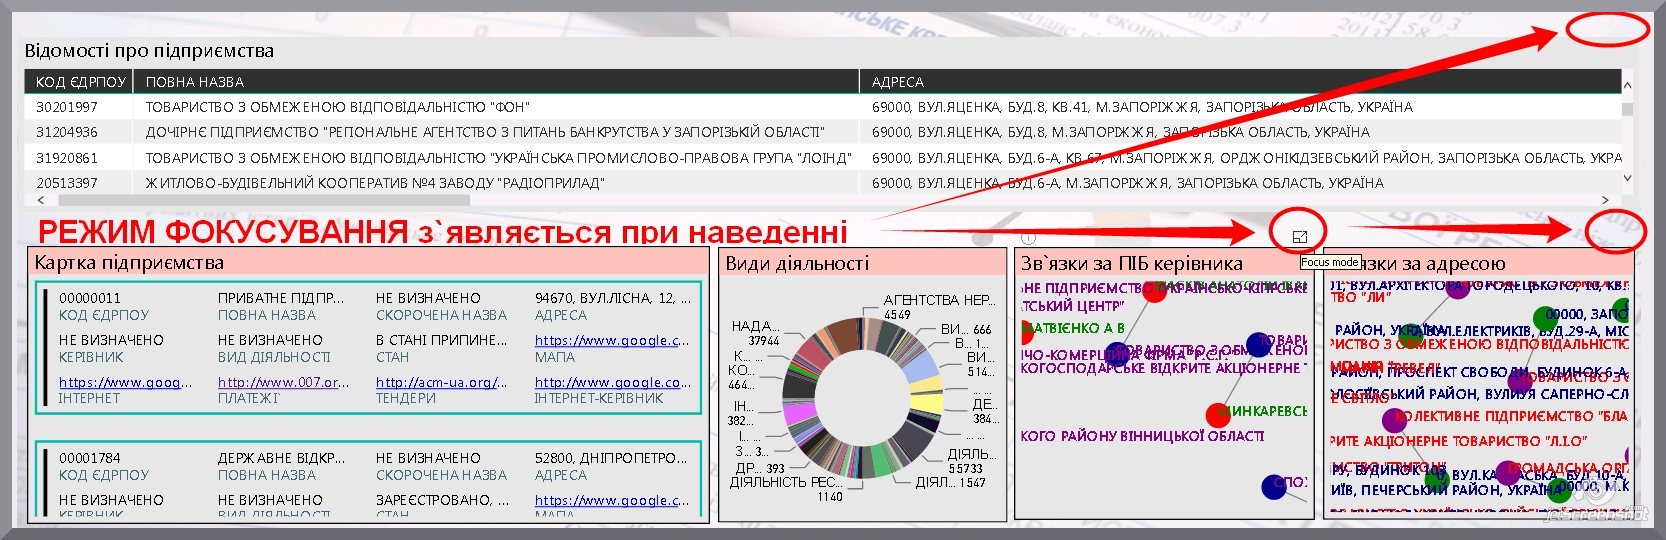Click donut label ДІЯЛ... 1547
Image resolution: width=1666 pixels, height=540 pixels.
click(x=950, y=482)
